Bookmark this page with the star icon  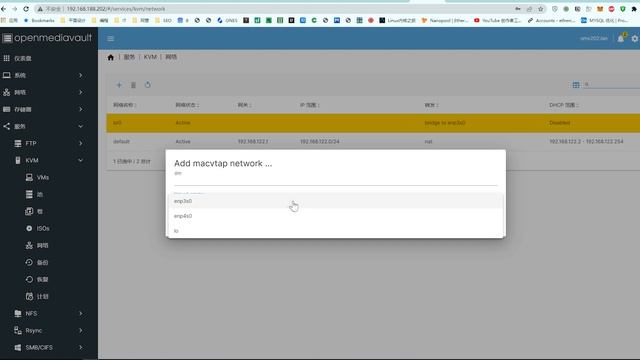pos(541,9)
